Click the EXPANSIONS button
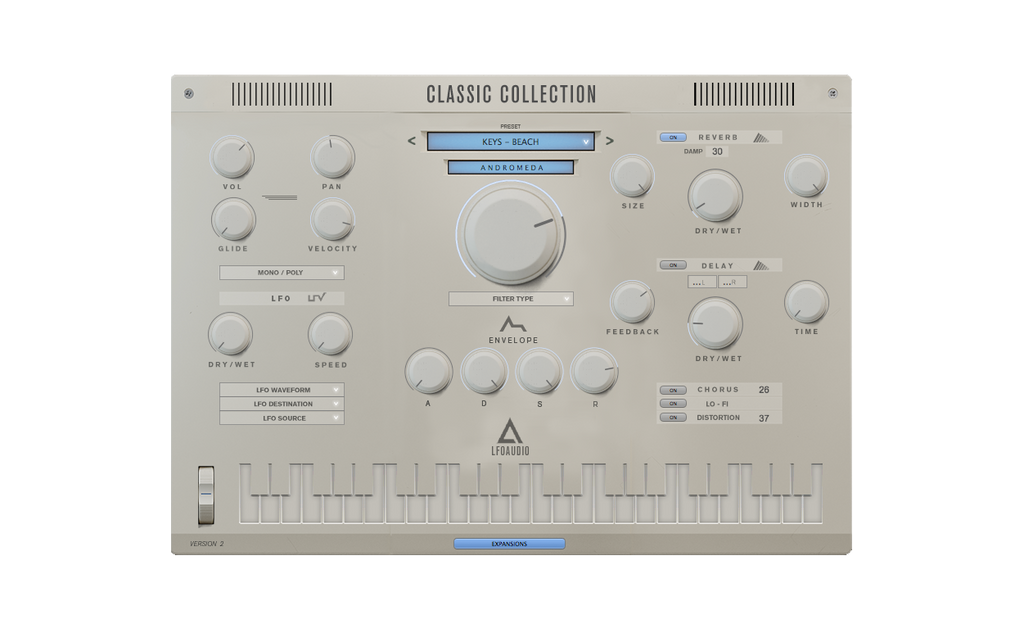The height and width of the screenshot is (628, 1024). (509, 544)
